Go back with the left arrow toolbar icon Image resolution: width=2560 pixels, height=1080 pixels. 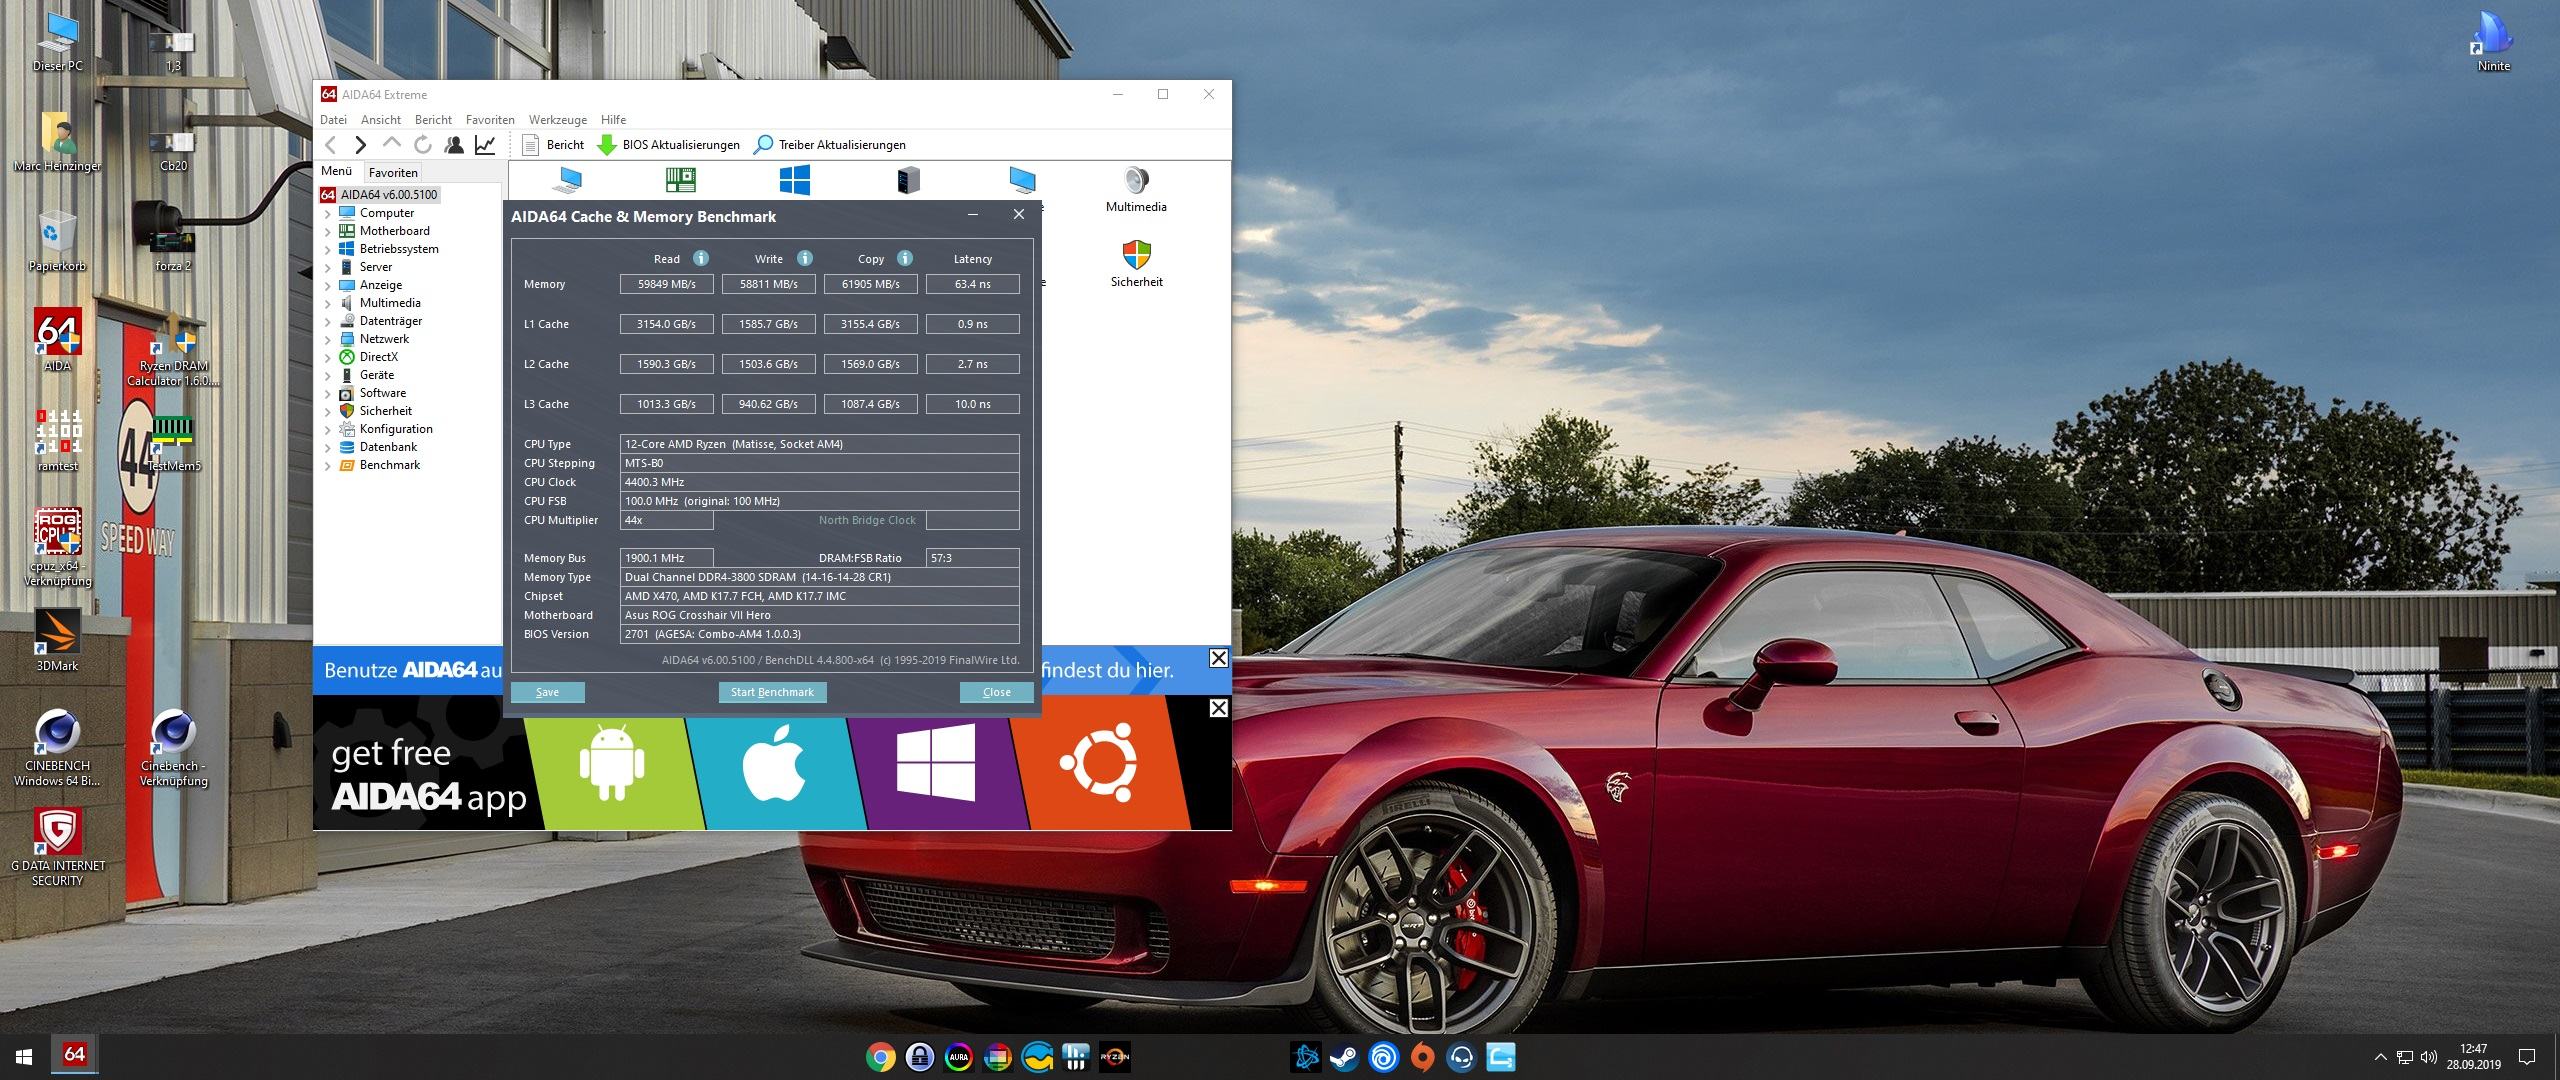point(331,145)
